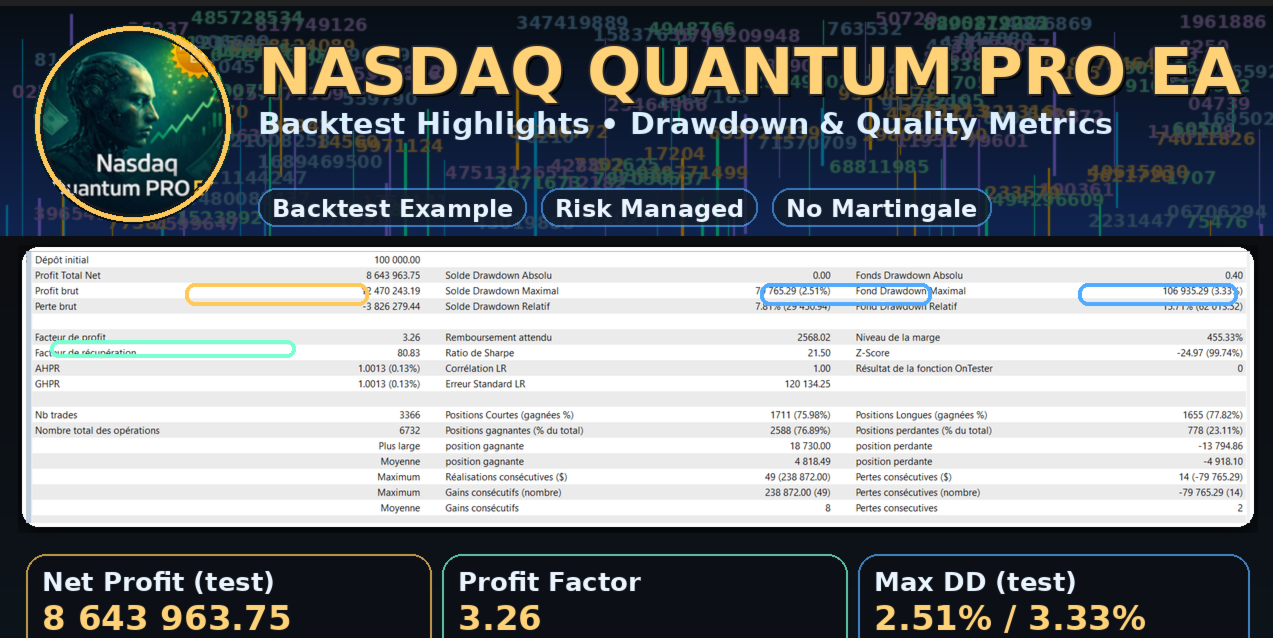Click the "Niveau de la marge" label
Screen dimensions: 1273x638
point(898,338)
